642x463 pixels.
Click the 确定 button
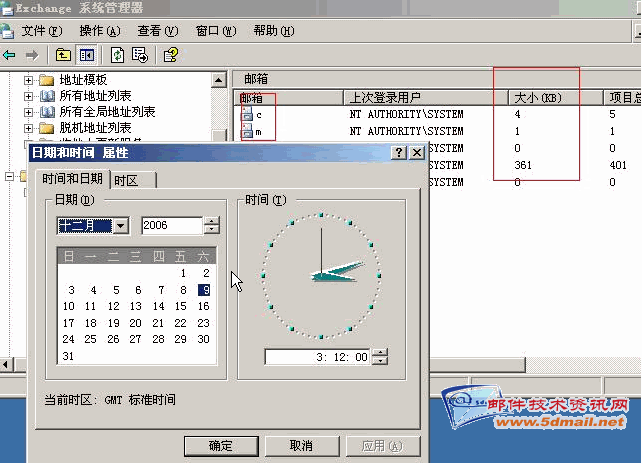(x=220, y=446)
